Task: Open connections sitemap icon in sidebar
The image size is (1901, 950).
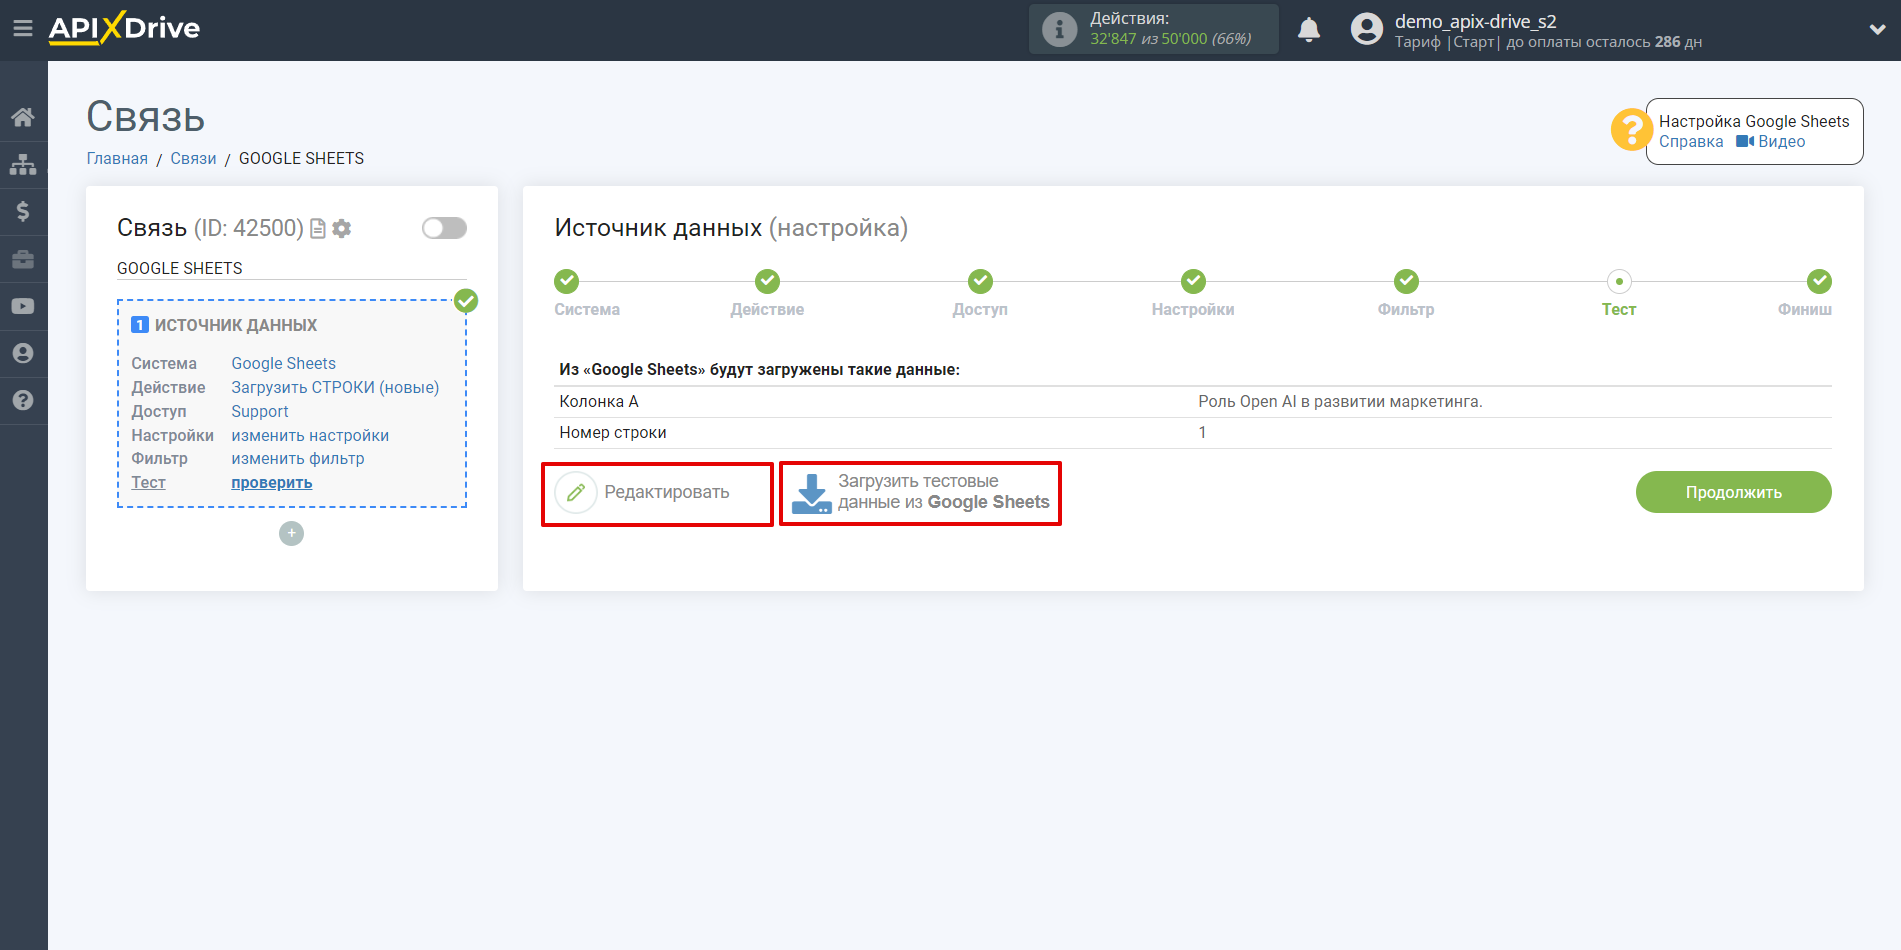Action: (x=23, y=164)
